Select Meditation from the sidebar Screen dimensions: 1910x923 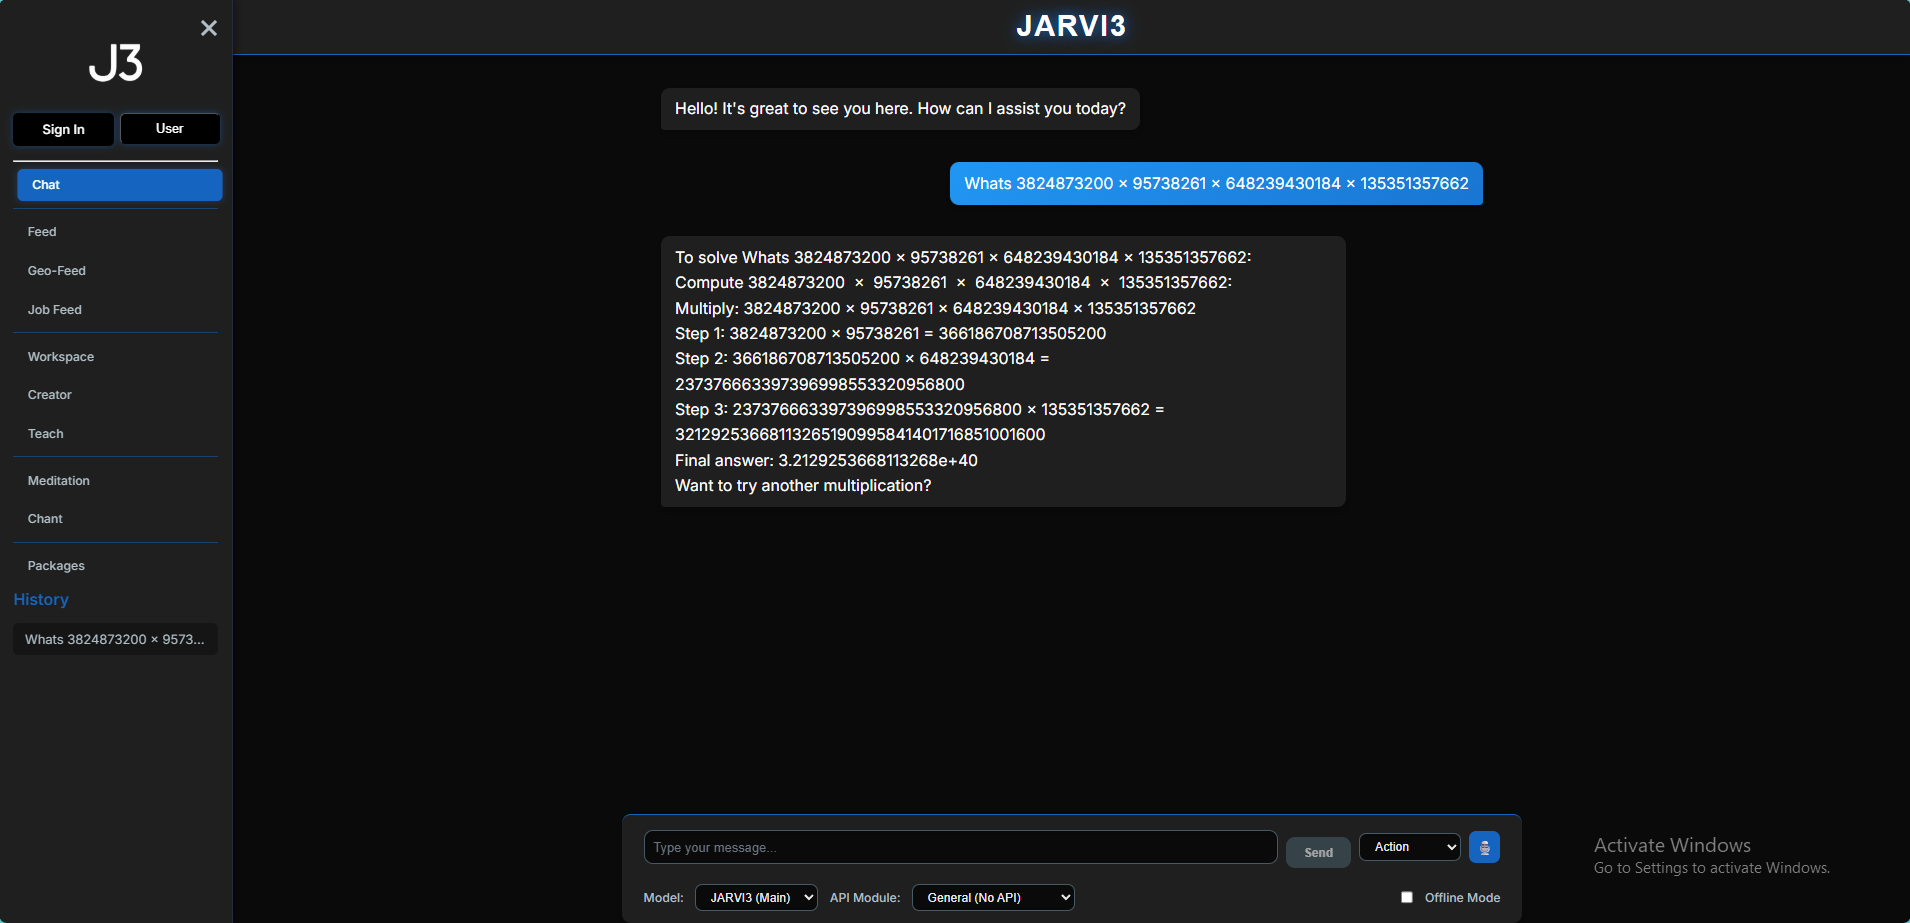point(59,481)
